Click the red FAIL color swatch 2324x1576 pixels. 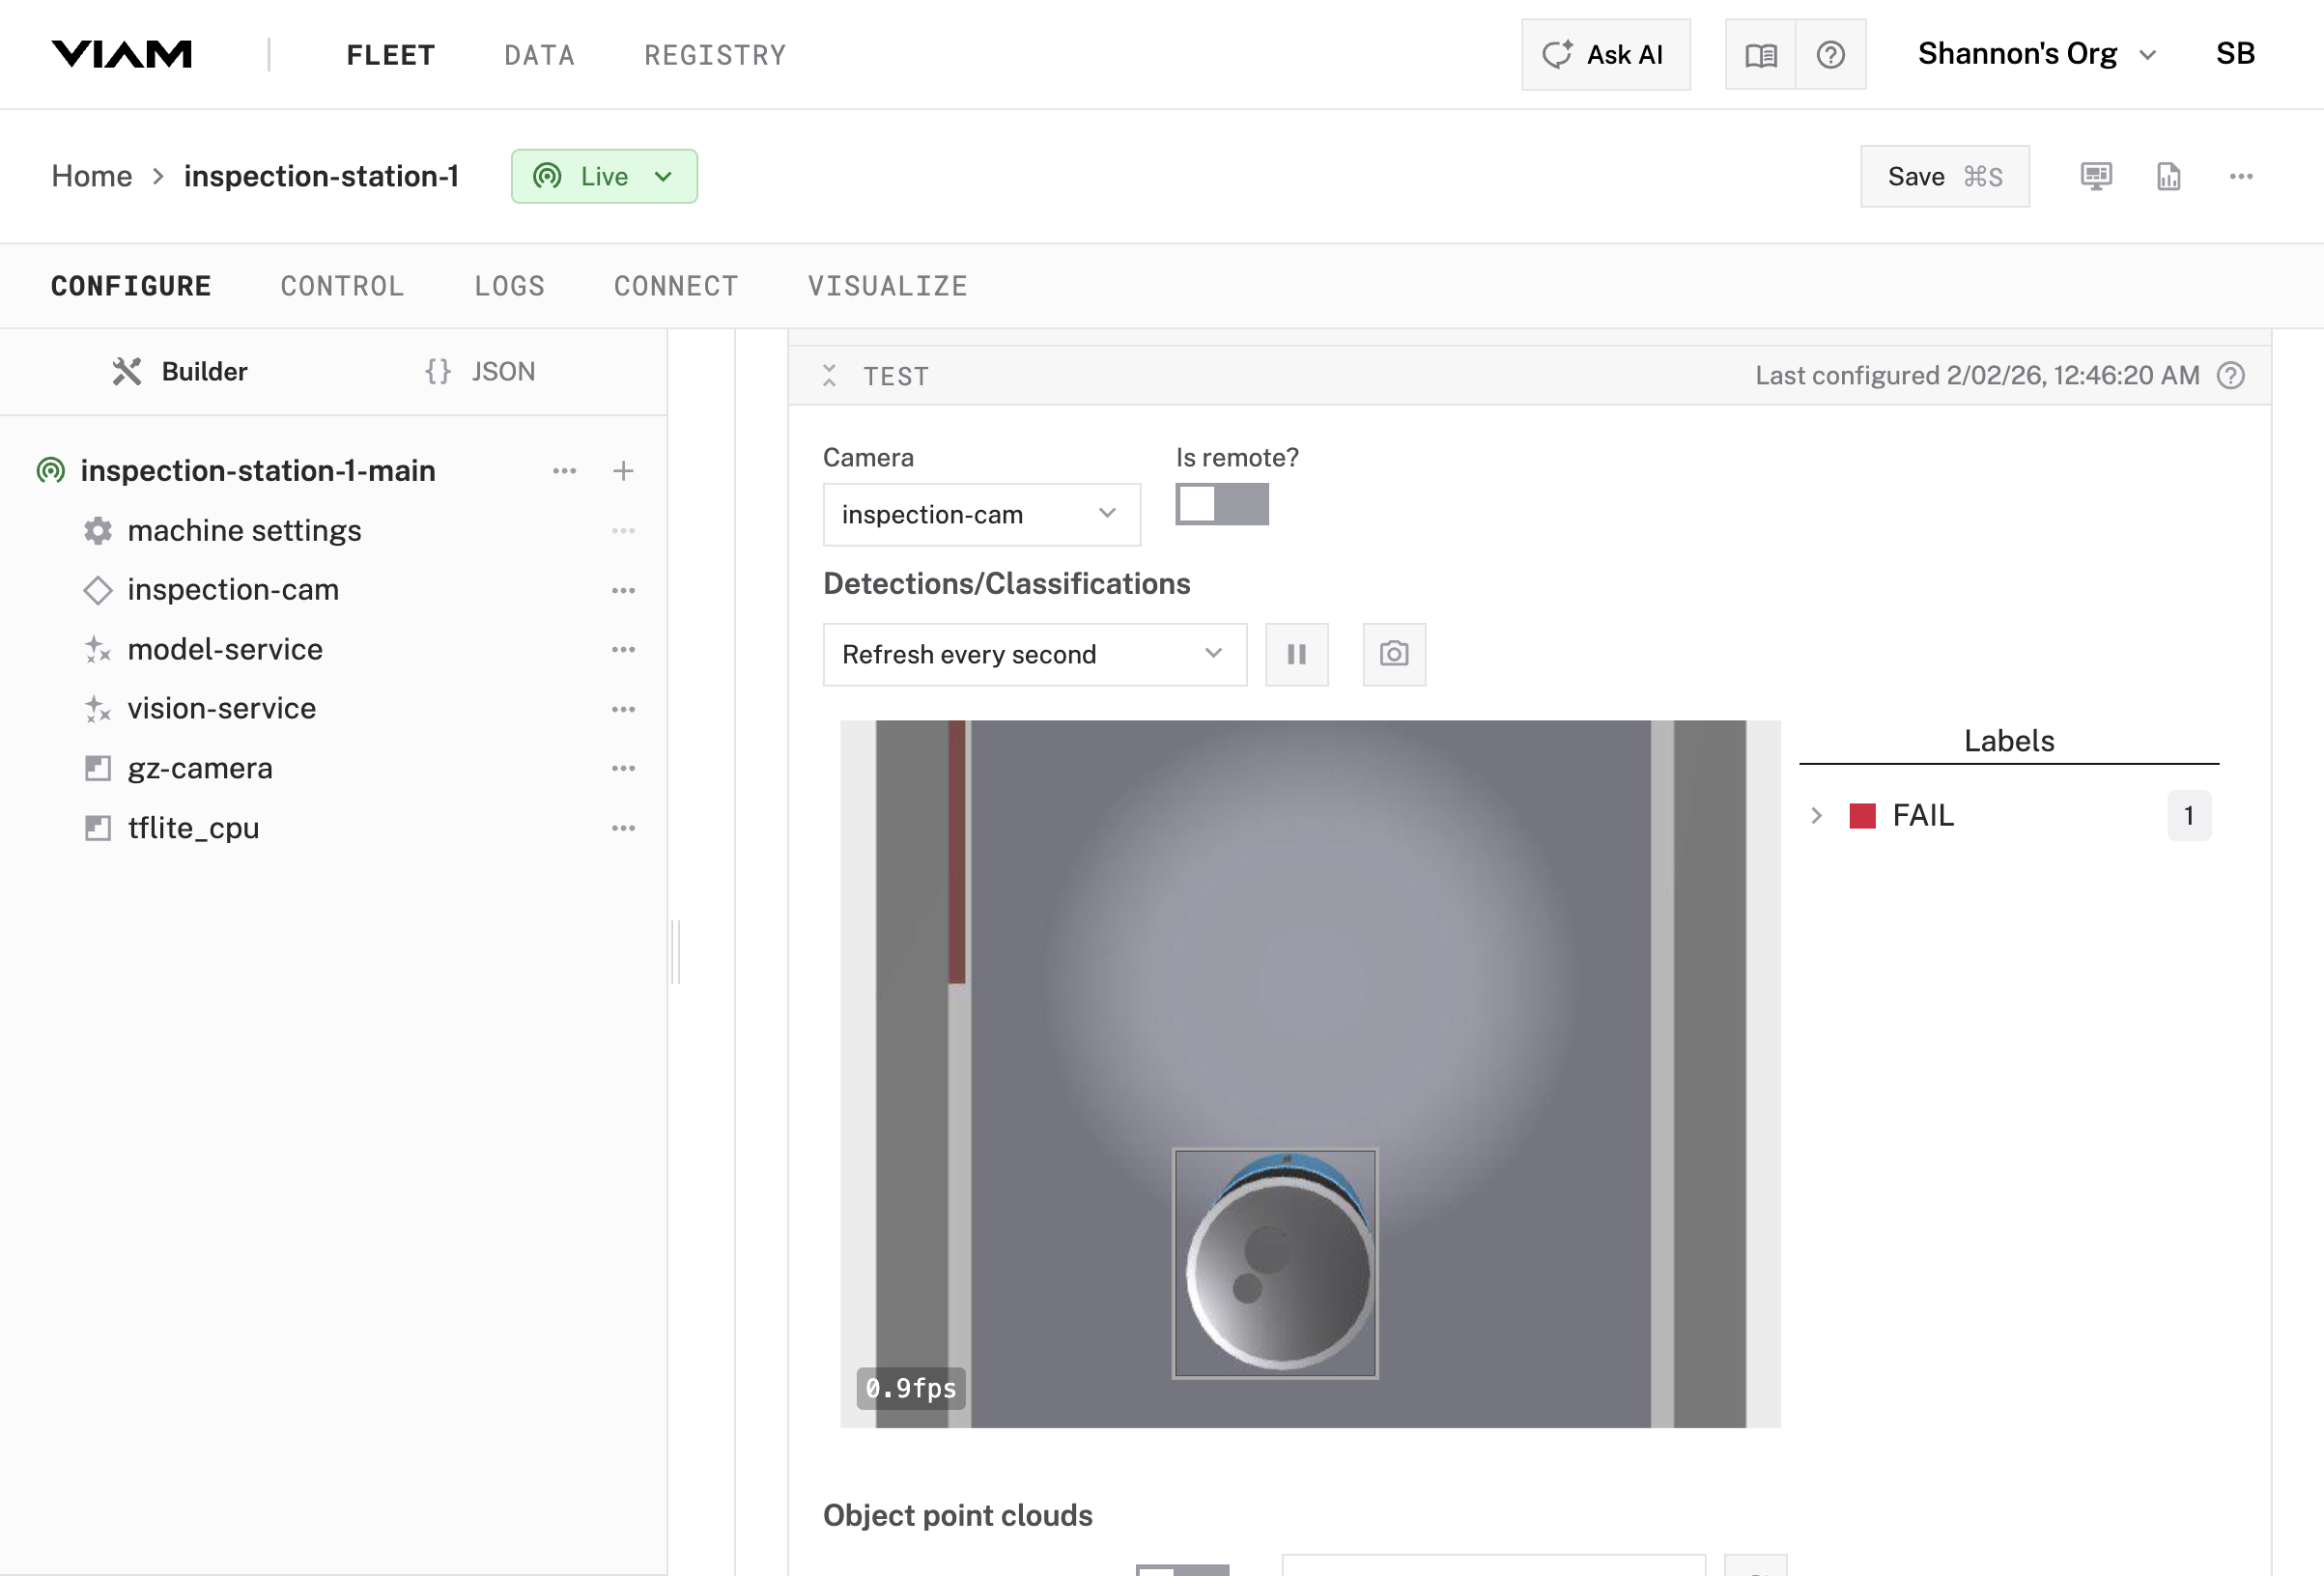coord(1862,816)
